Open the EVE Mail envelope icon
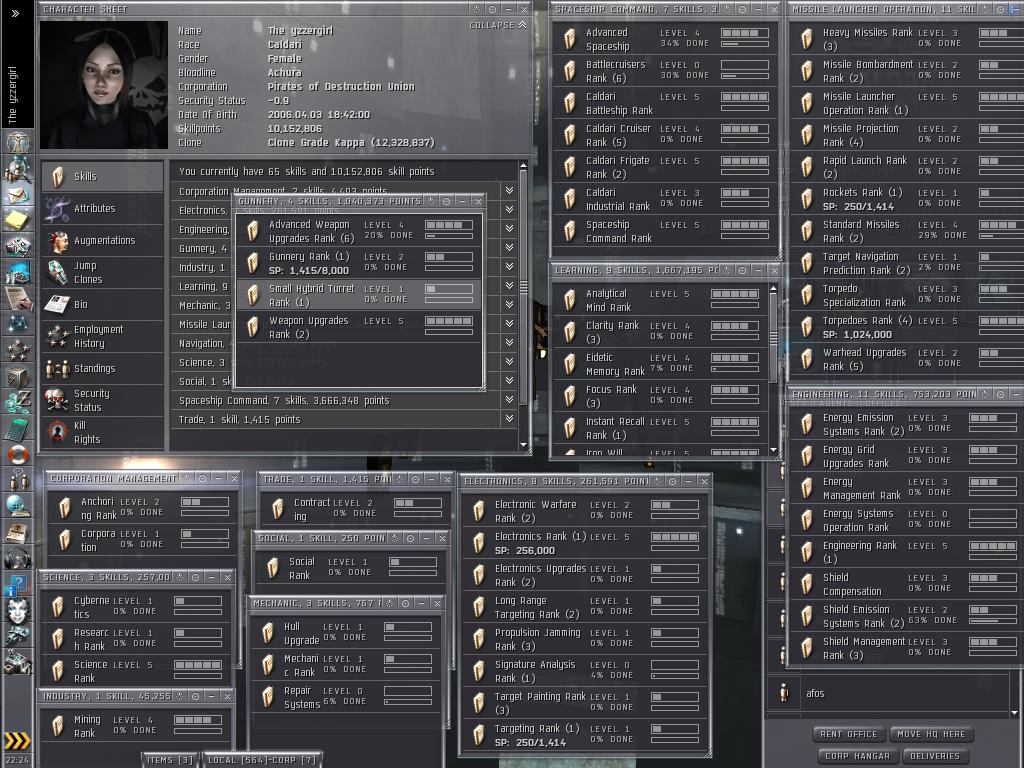This screenshot has width=1024, height=768. pos(18,195)
